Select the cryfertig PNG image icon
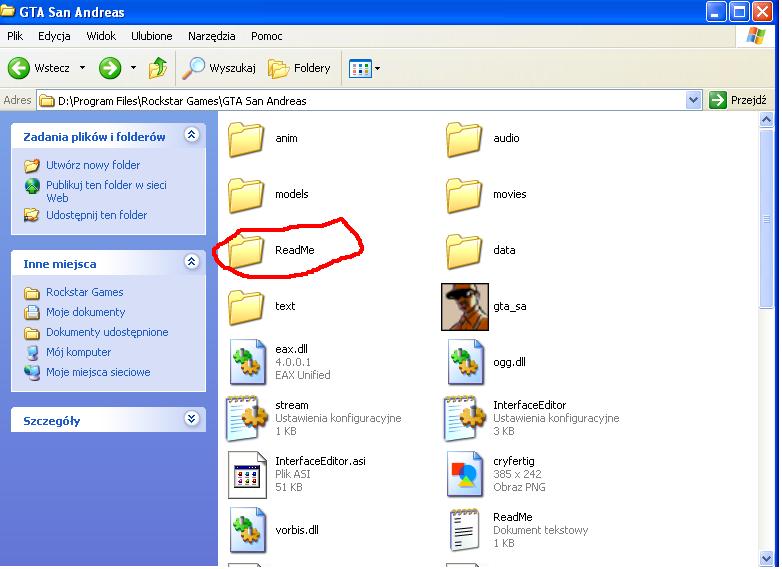This screenshot has width=782, height=569. point(465,474)
